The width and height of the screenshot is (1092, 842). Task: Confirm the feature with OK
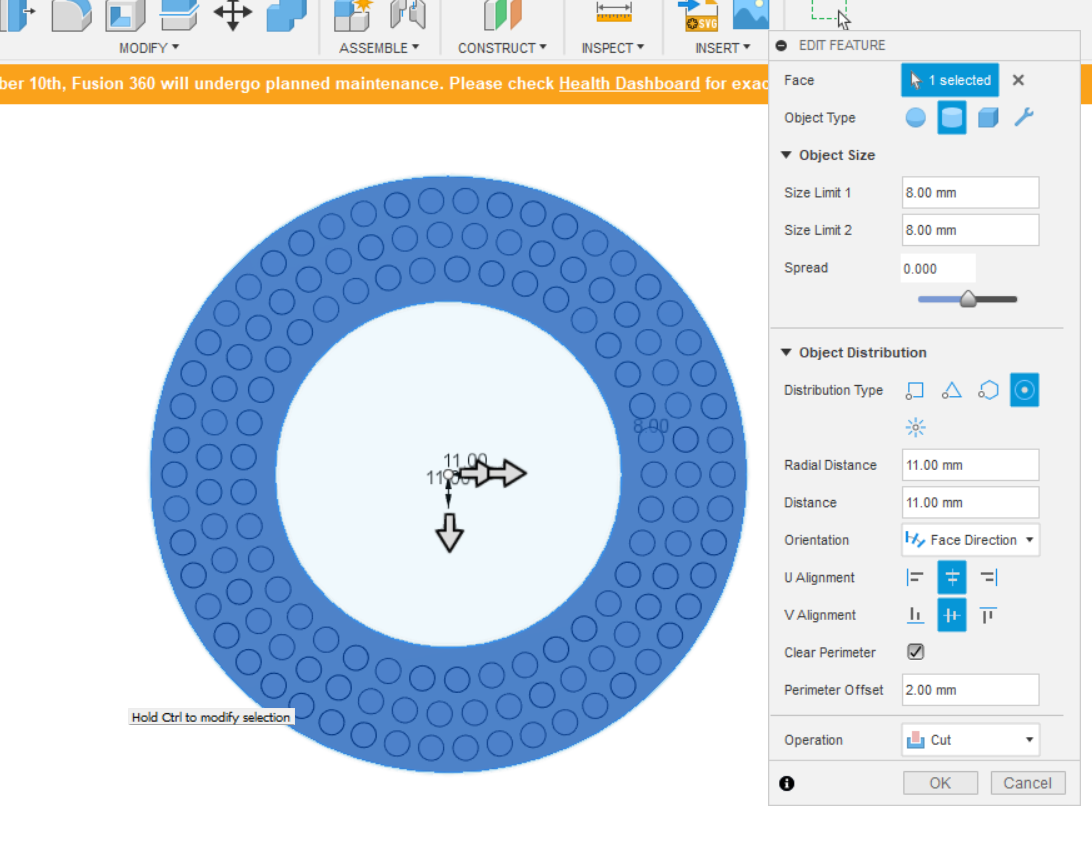coord(939,783)
